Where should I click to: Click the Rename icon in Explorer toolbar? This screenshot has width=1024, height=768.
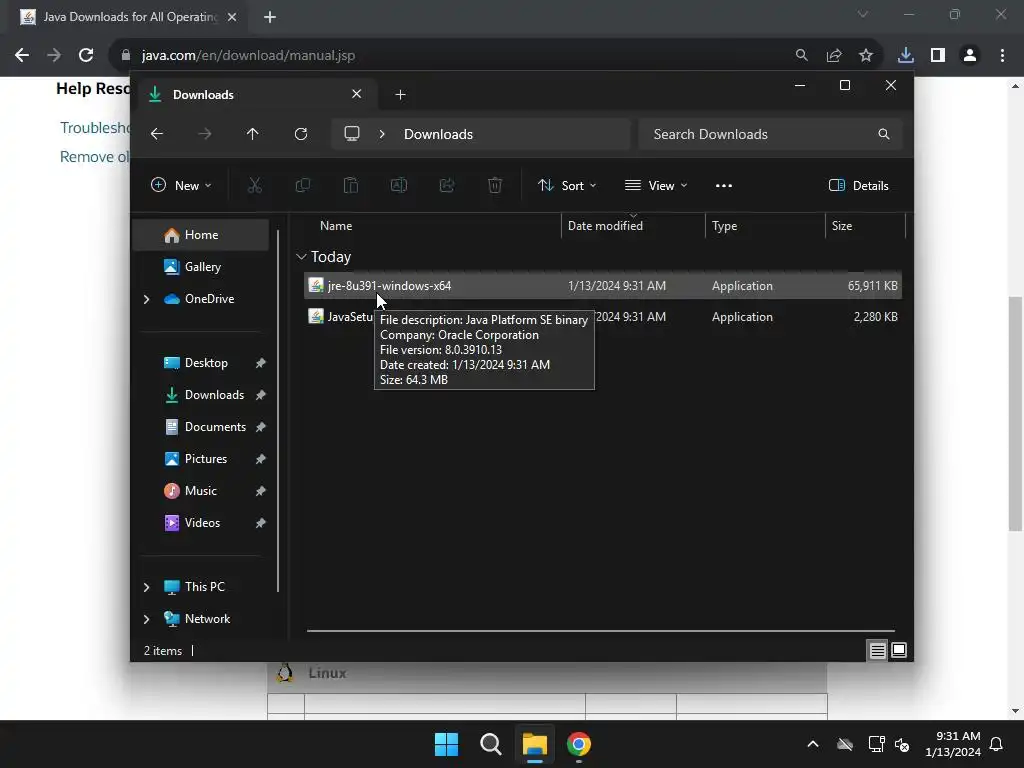398,185
